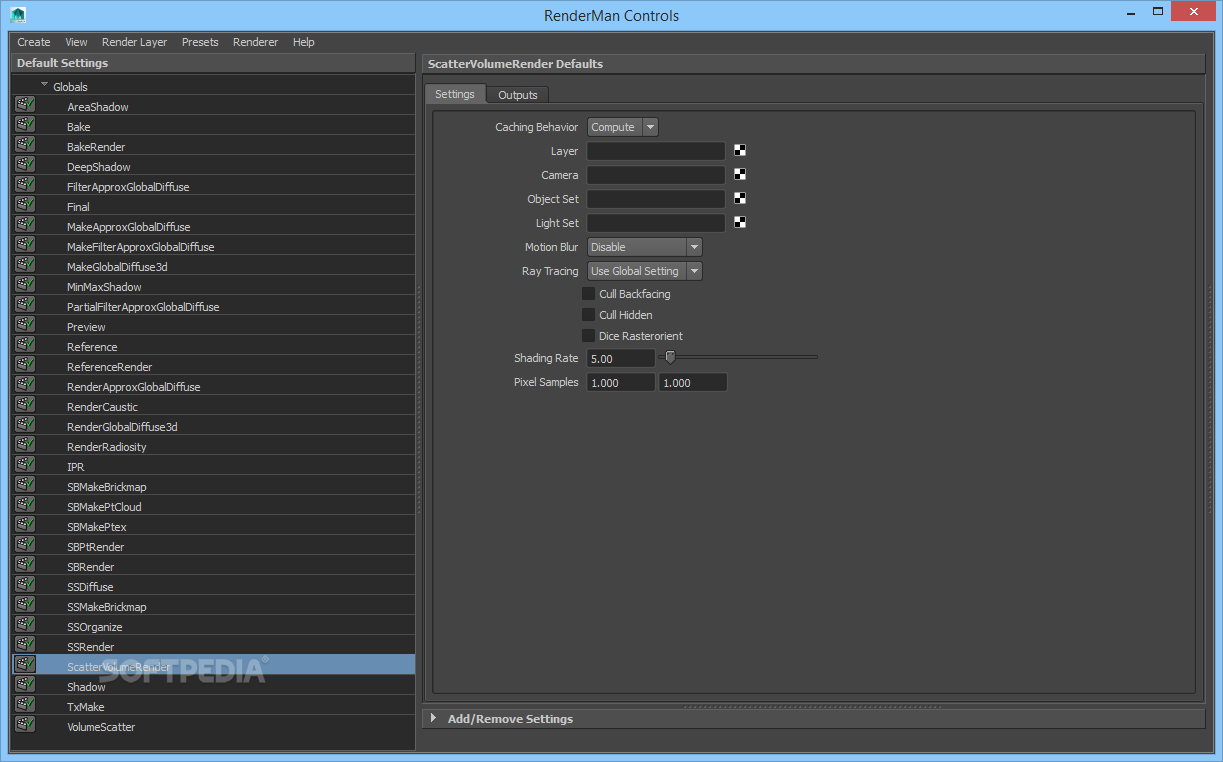Click the icon beside SBRender
This screenshot has width=1223, height=762.
tap(25, 564)
